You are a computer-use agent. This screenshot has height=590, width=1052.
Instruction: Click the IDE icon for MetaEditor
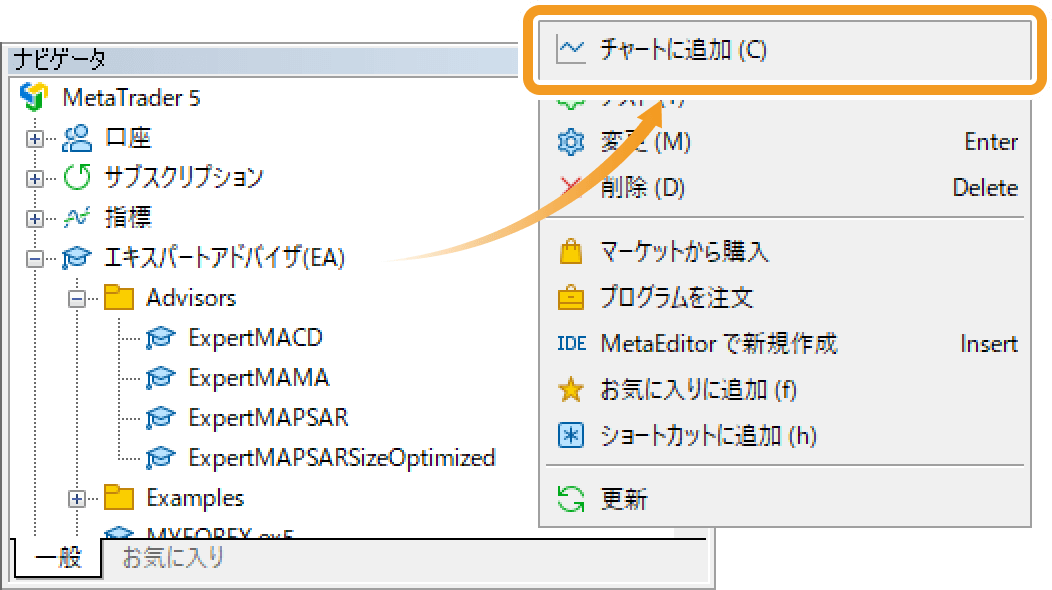pos(572,344)
